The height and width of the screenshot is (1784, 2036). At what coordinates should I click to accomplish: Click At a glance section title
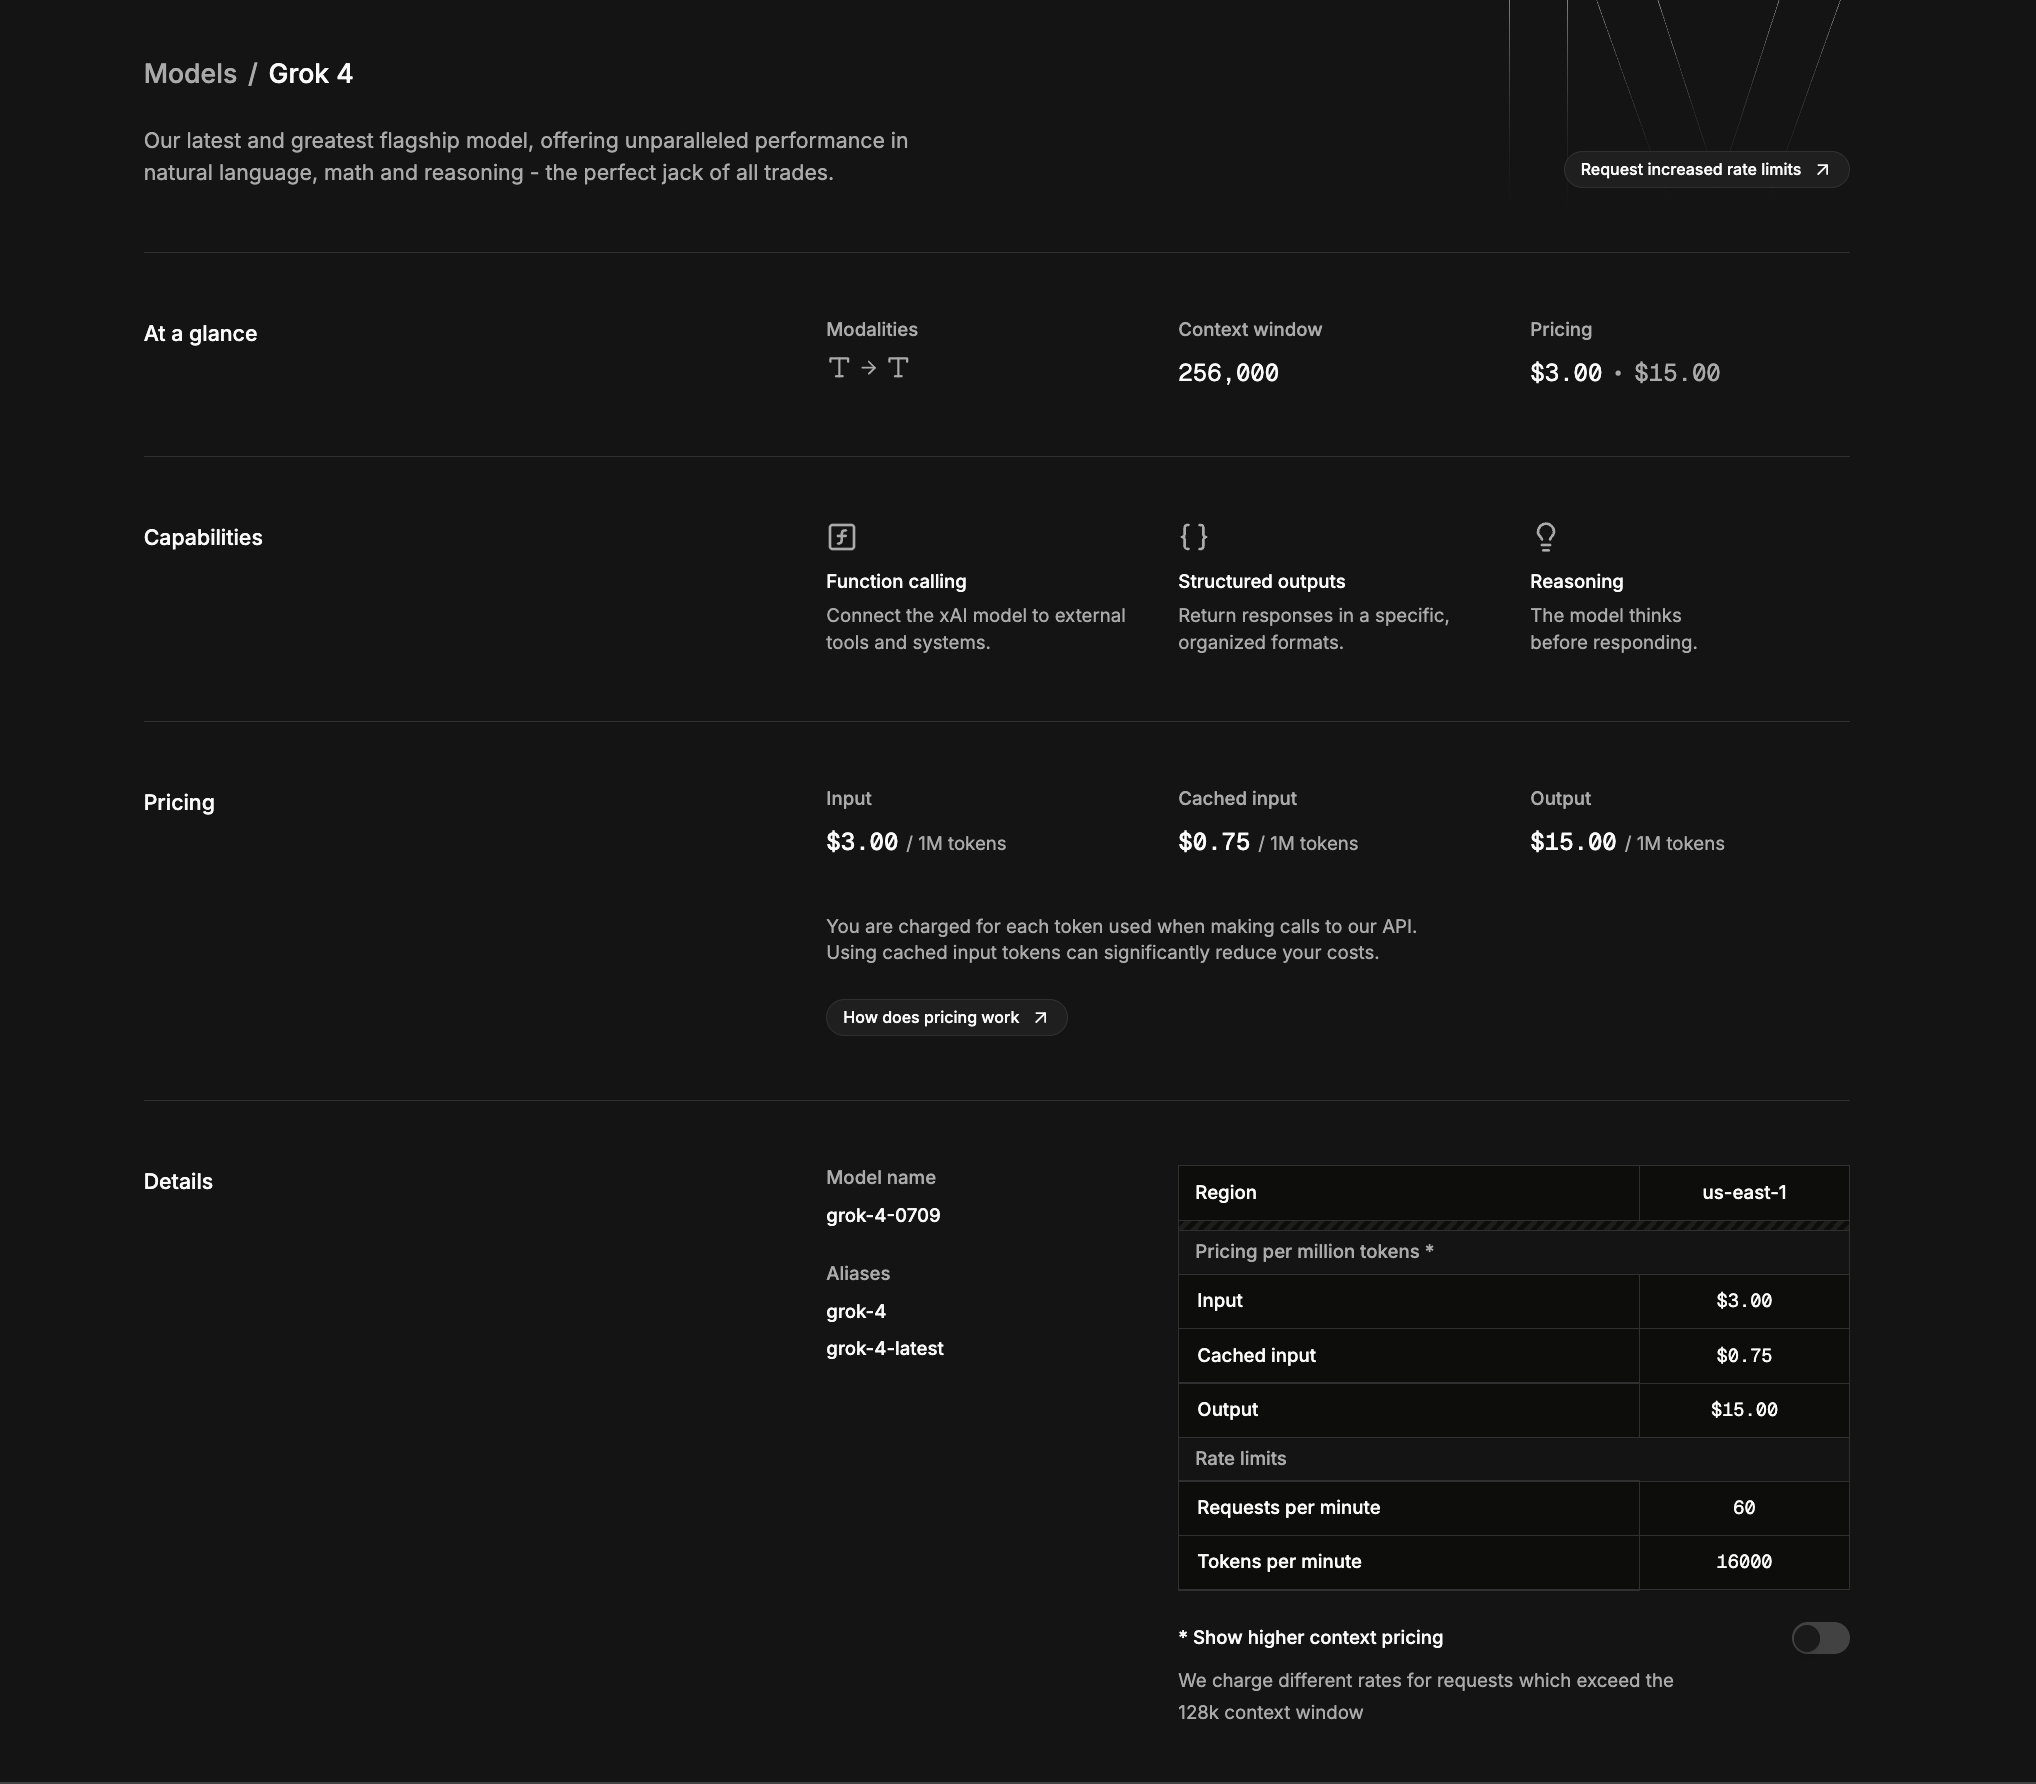[x=200, y=334]
